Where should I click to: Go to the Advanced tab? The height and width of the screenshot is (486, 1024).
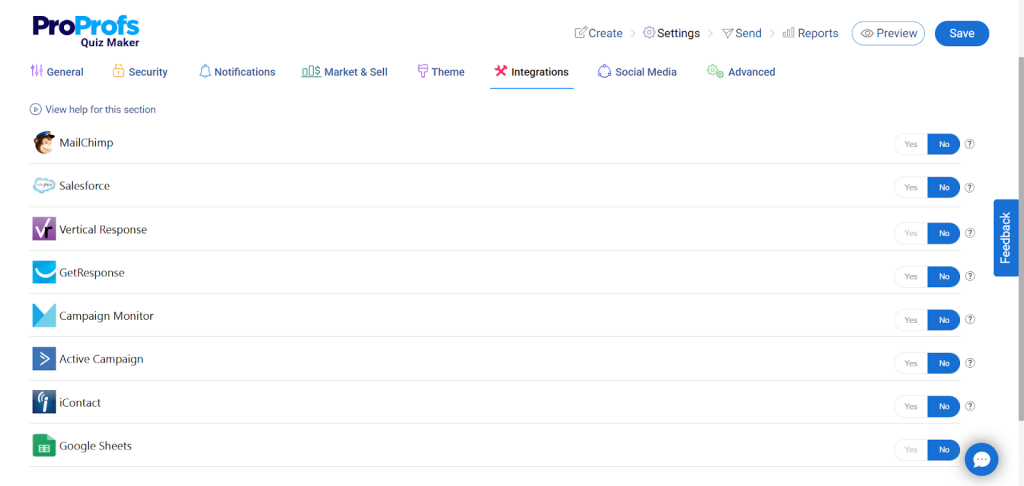(741, 72)
